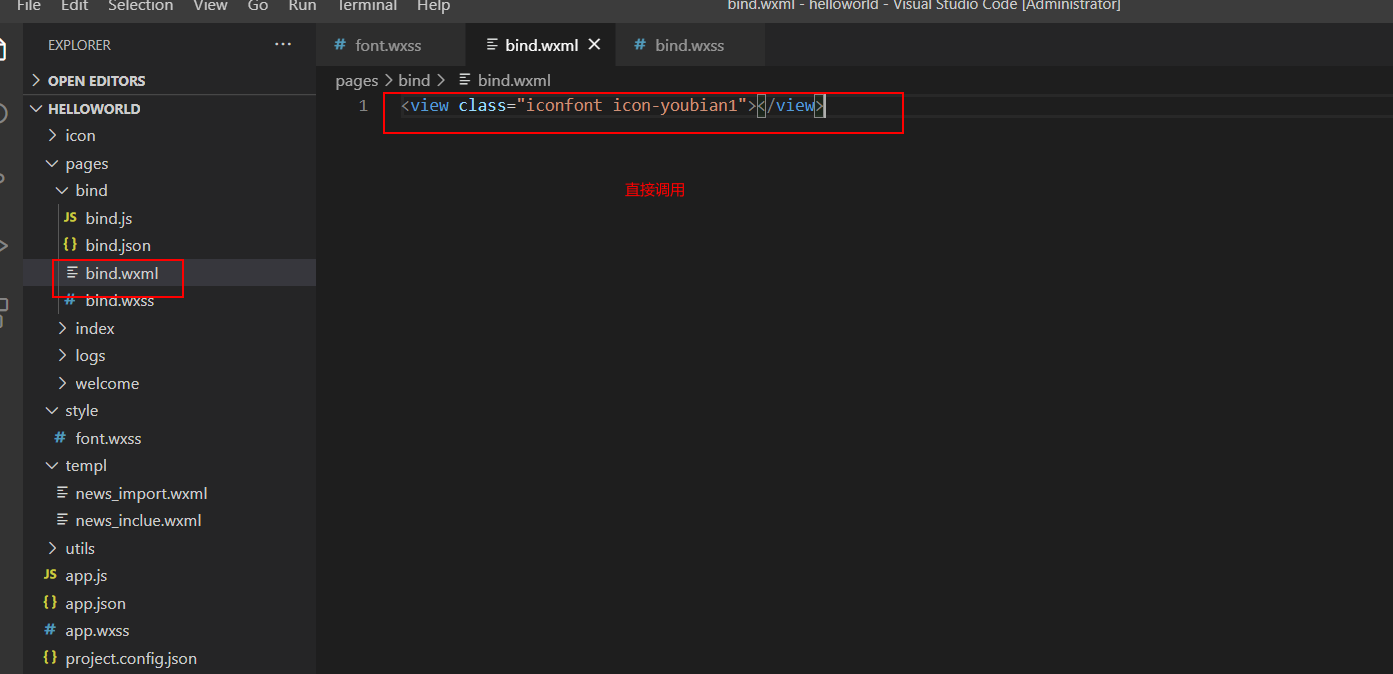Open font.wxss under the style folder
The image size is (1393, 674).
point(109,438)
